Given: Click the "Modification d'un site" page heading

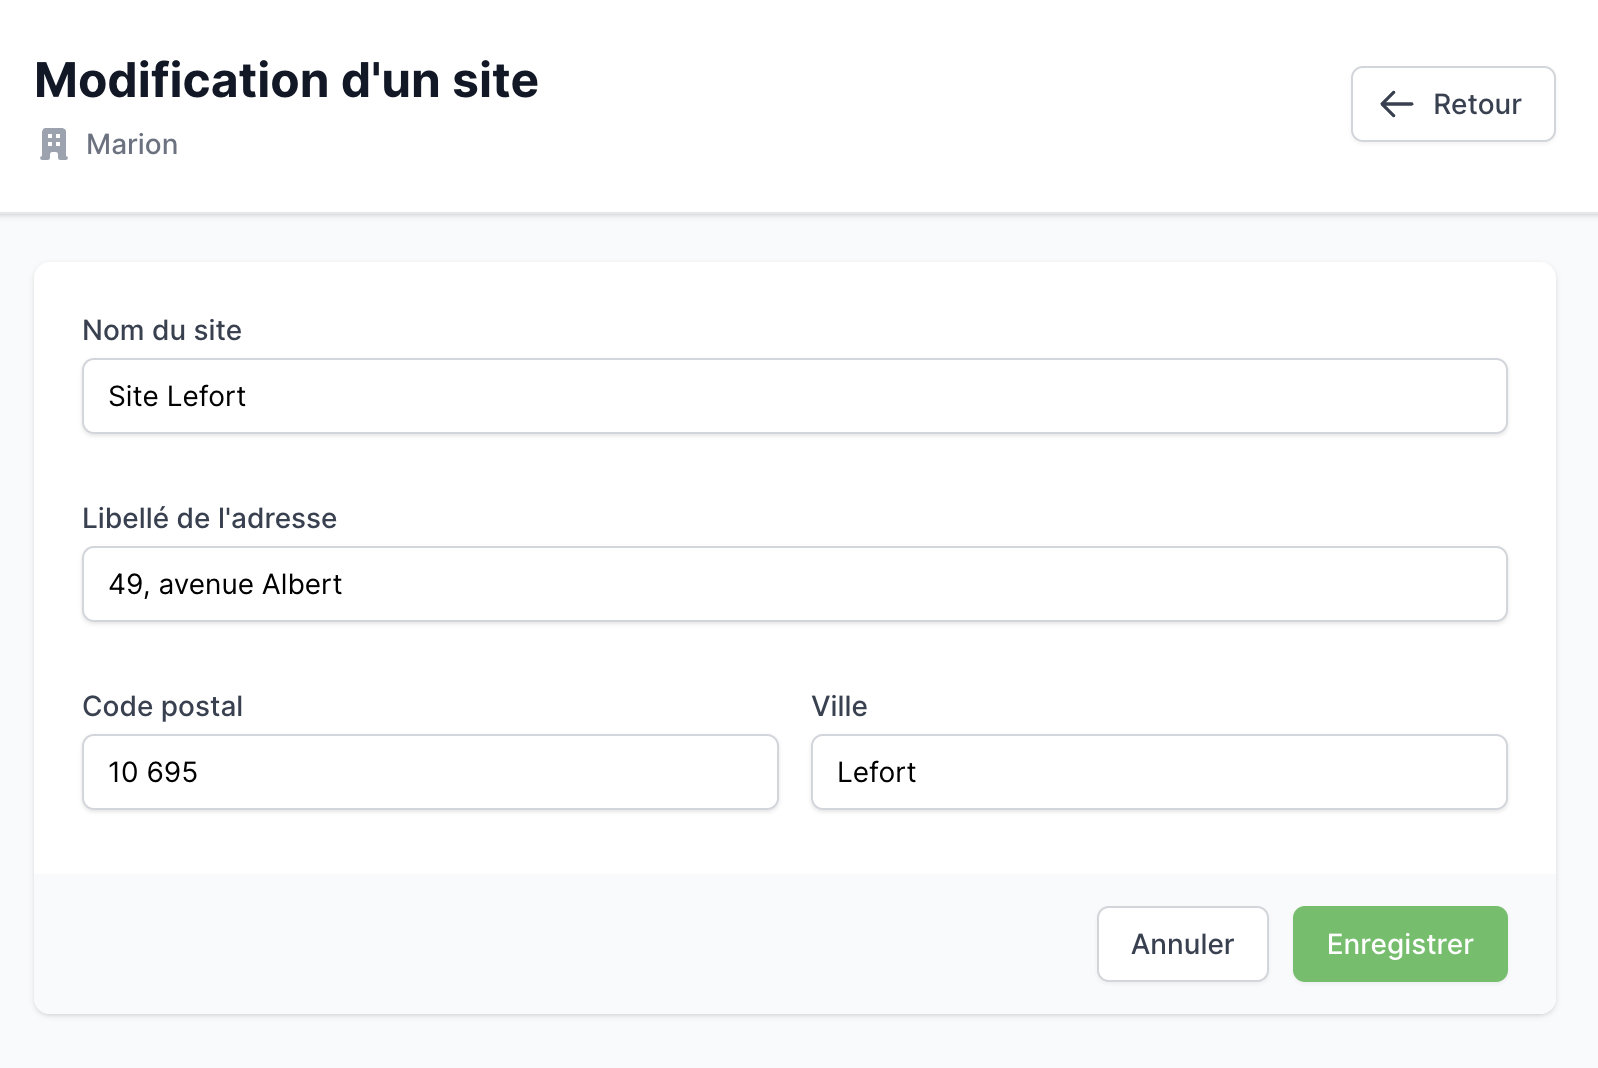Looking at the screenshot, I should tap(287, 80).
